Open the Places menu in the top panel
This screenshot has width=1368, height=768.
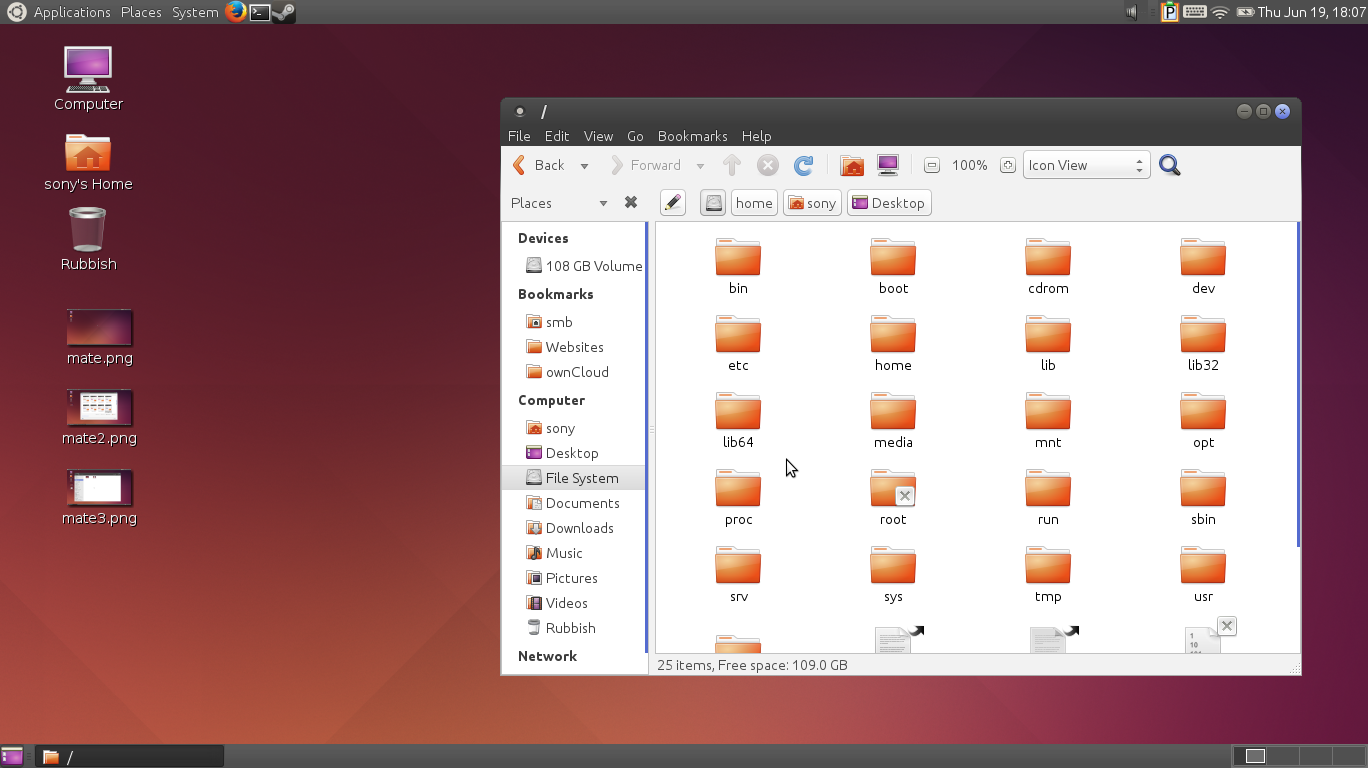pos(140,12)
